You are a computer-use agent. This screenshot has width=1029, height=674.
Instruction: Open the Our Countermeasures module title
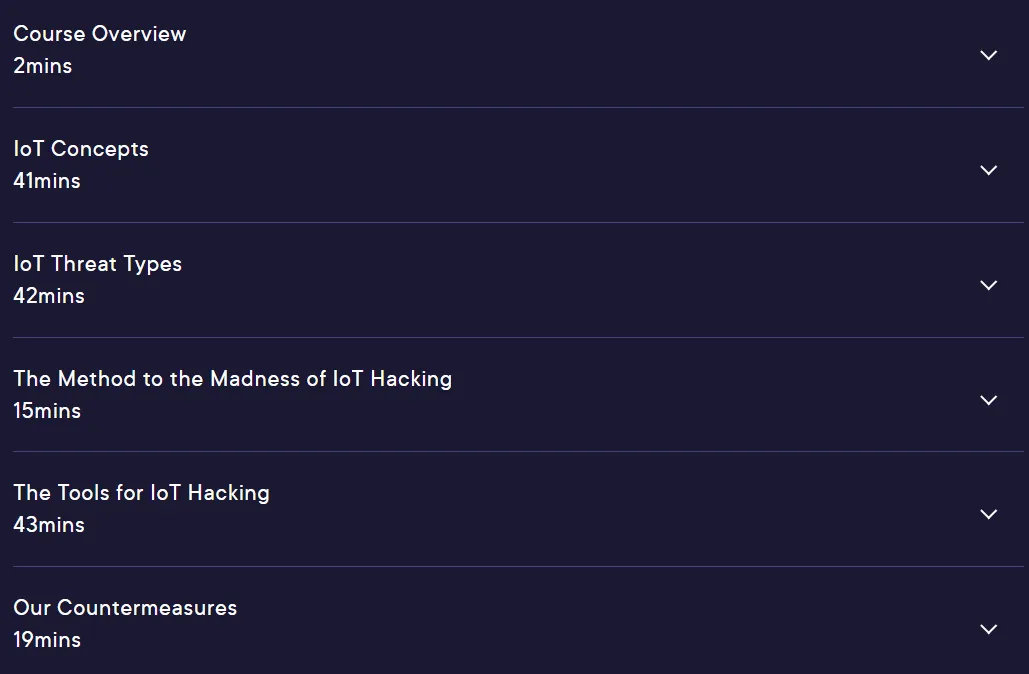pyautogui.click(x=125, y=608)
